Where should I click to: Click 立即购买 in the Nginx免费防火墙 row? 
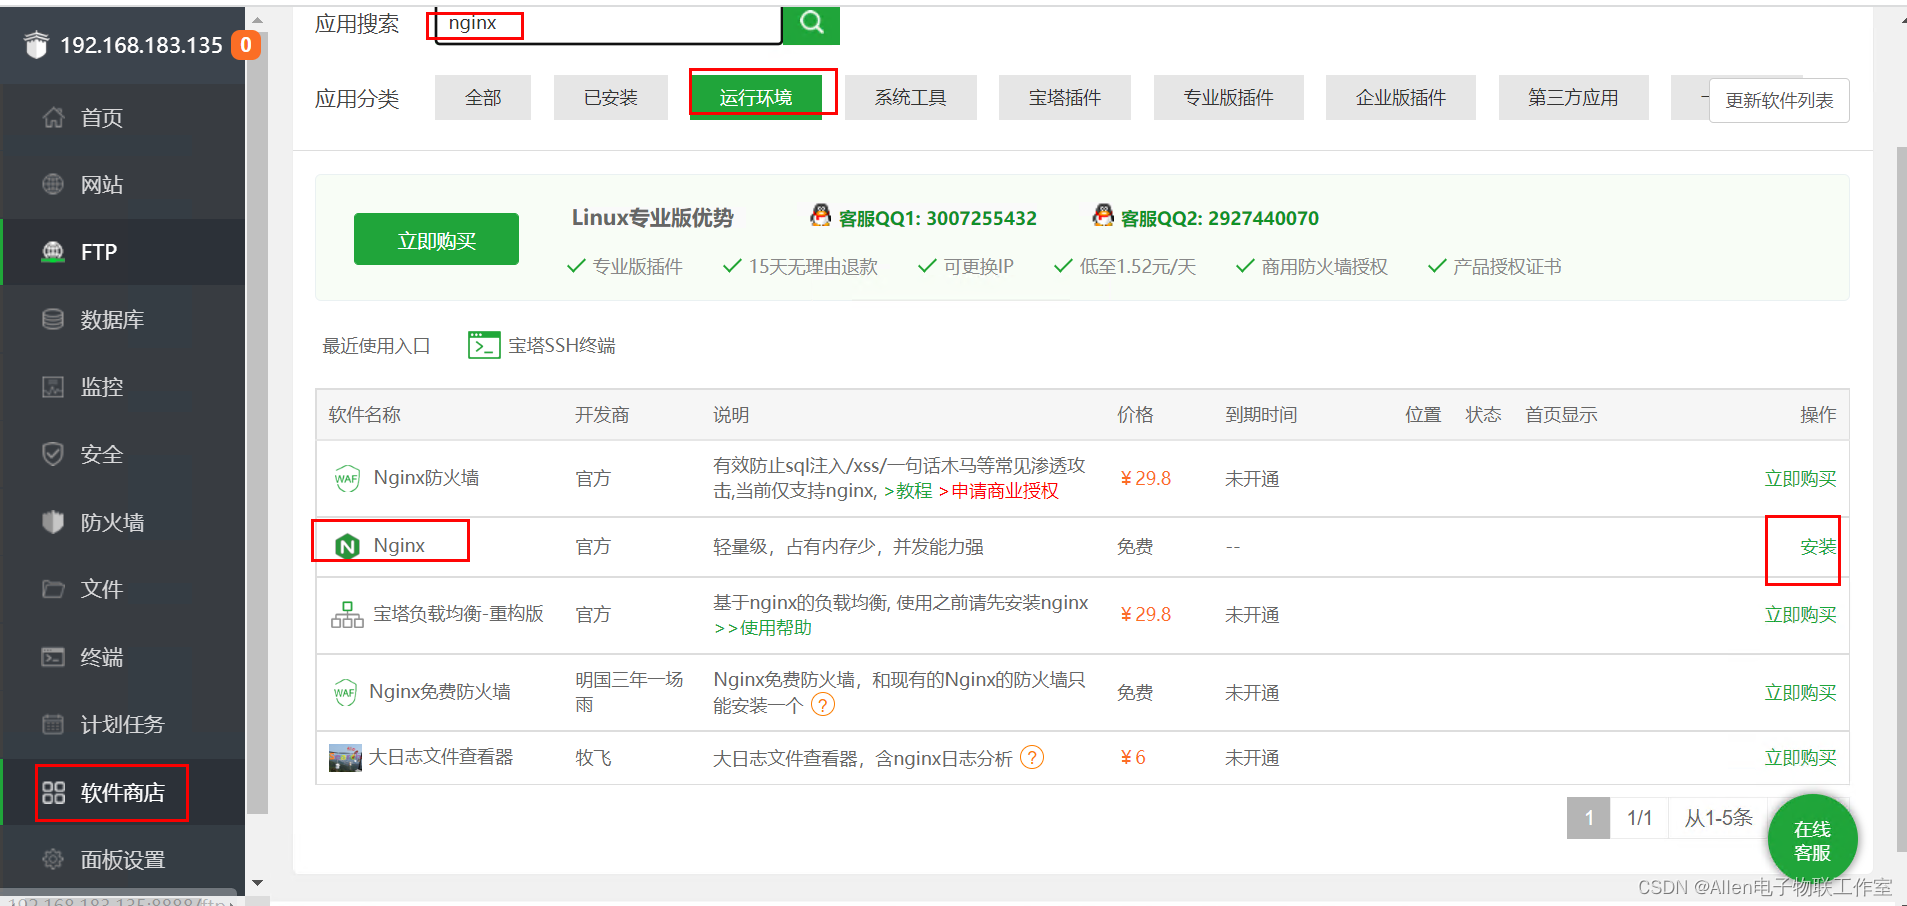(x=1800, y=693)
